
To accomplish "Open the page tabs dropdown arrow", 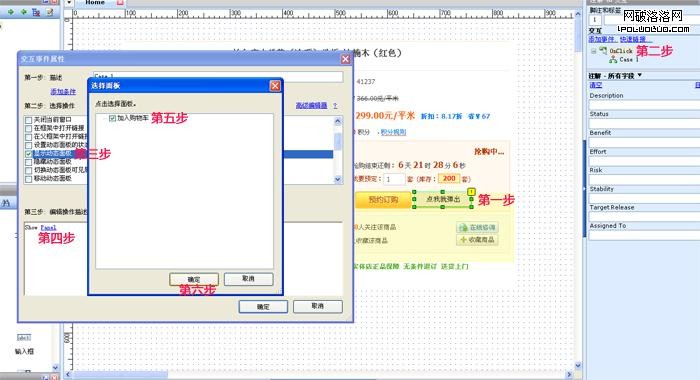I will click(x=69, y=3).
